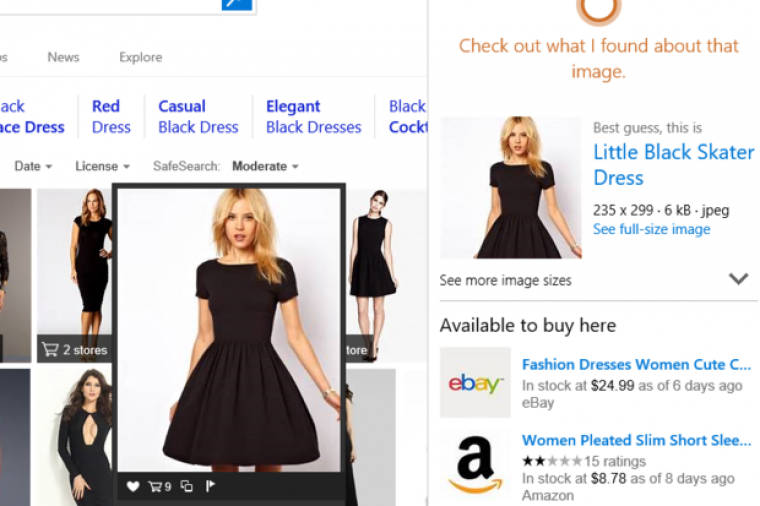Click the $24.99 in stock price text
Image resolution: width=760 pixels, height=506 pixels.
pyautogui.click(x=632, y=386)
